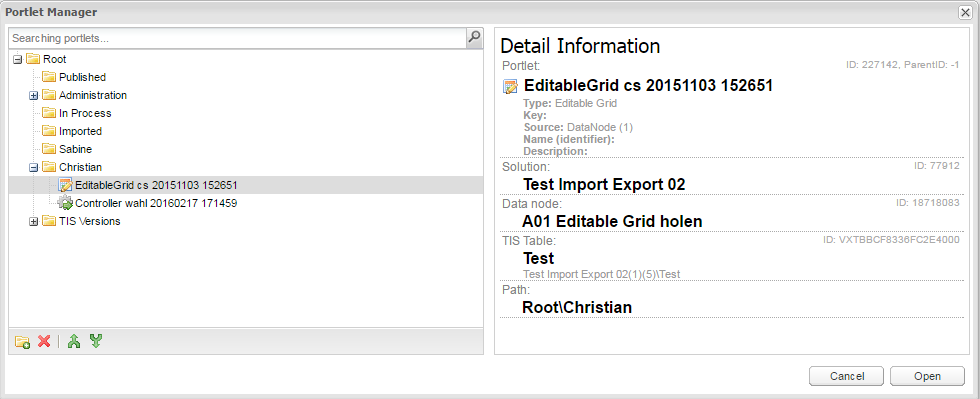The height and width of the screenshot is (399, 980).
Task: Click the Controller wahl gear icon
Action: 65,203
